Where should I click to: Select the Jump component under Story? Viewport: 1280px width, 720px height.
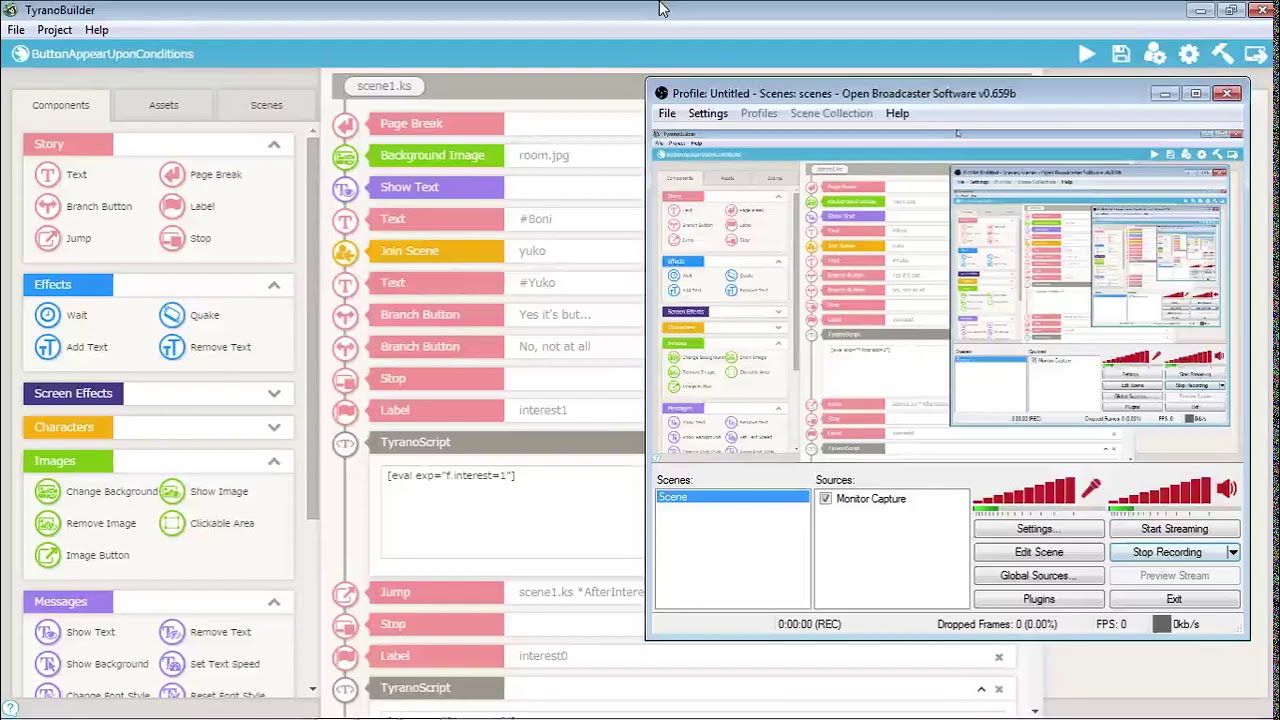point(63,239)
